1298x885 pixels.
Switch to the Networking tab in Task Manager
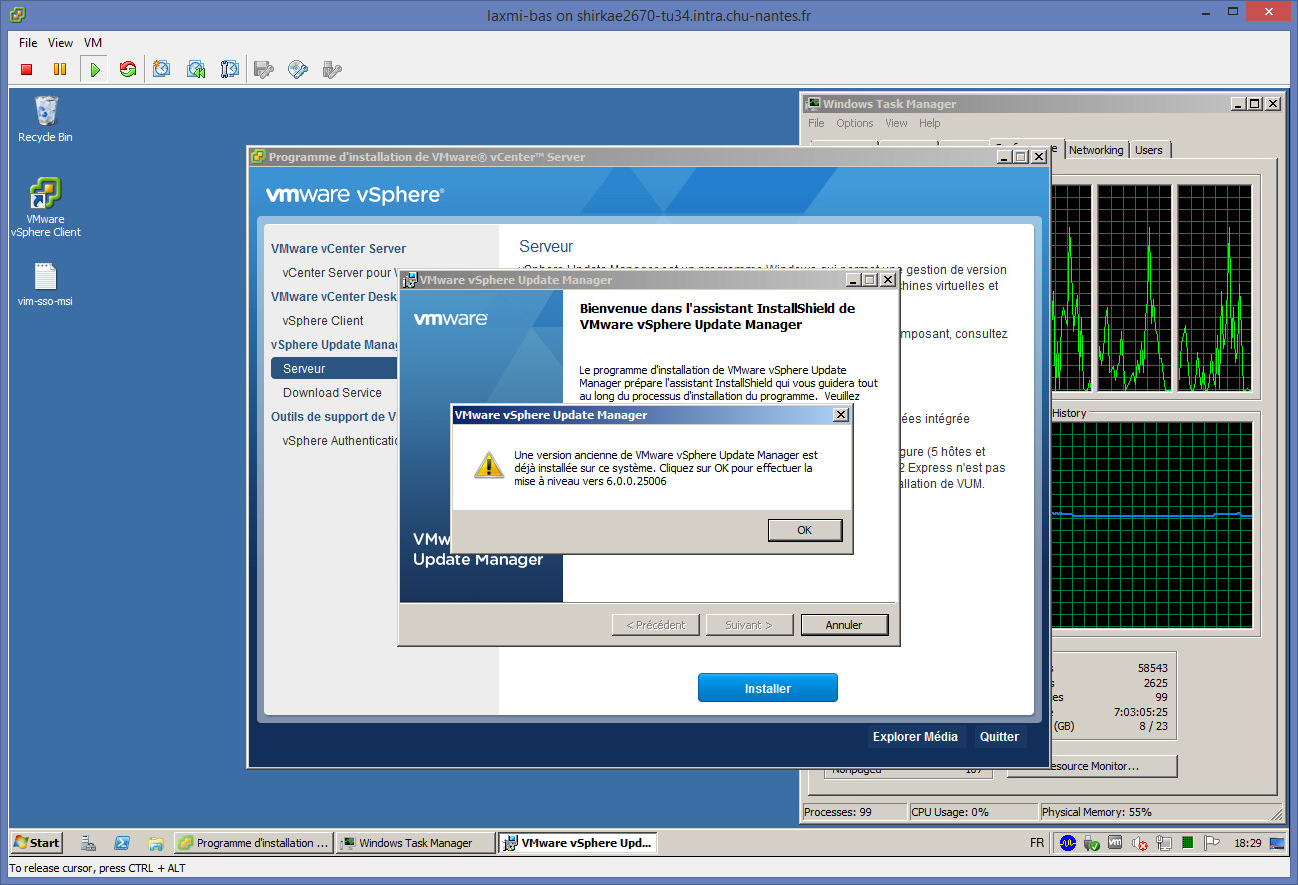pos(1095,150)
